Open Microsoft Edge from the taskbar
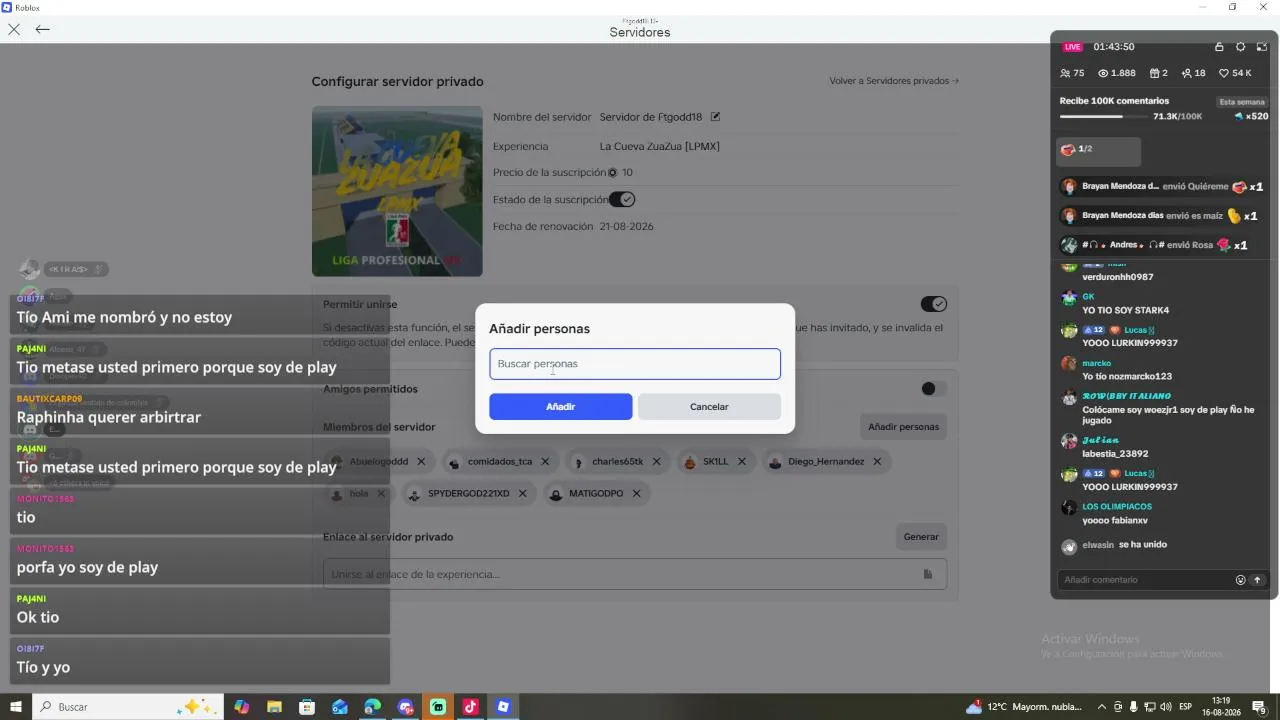 tap(372, 707)
